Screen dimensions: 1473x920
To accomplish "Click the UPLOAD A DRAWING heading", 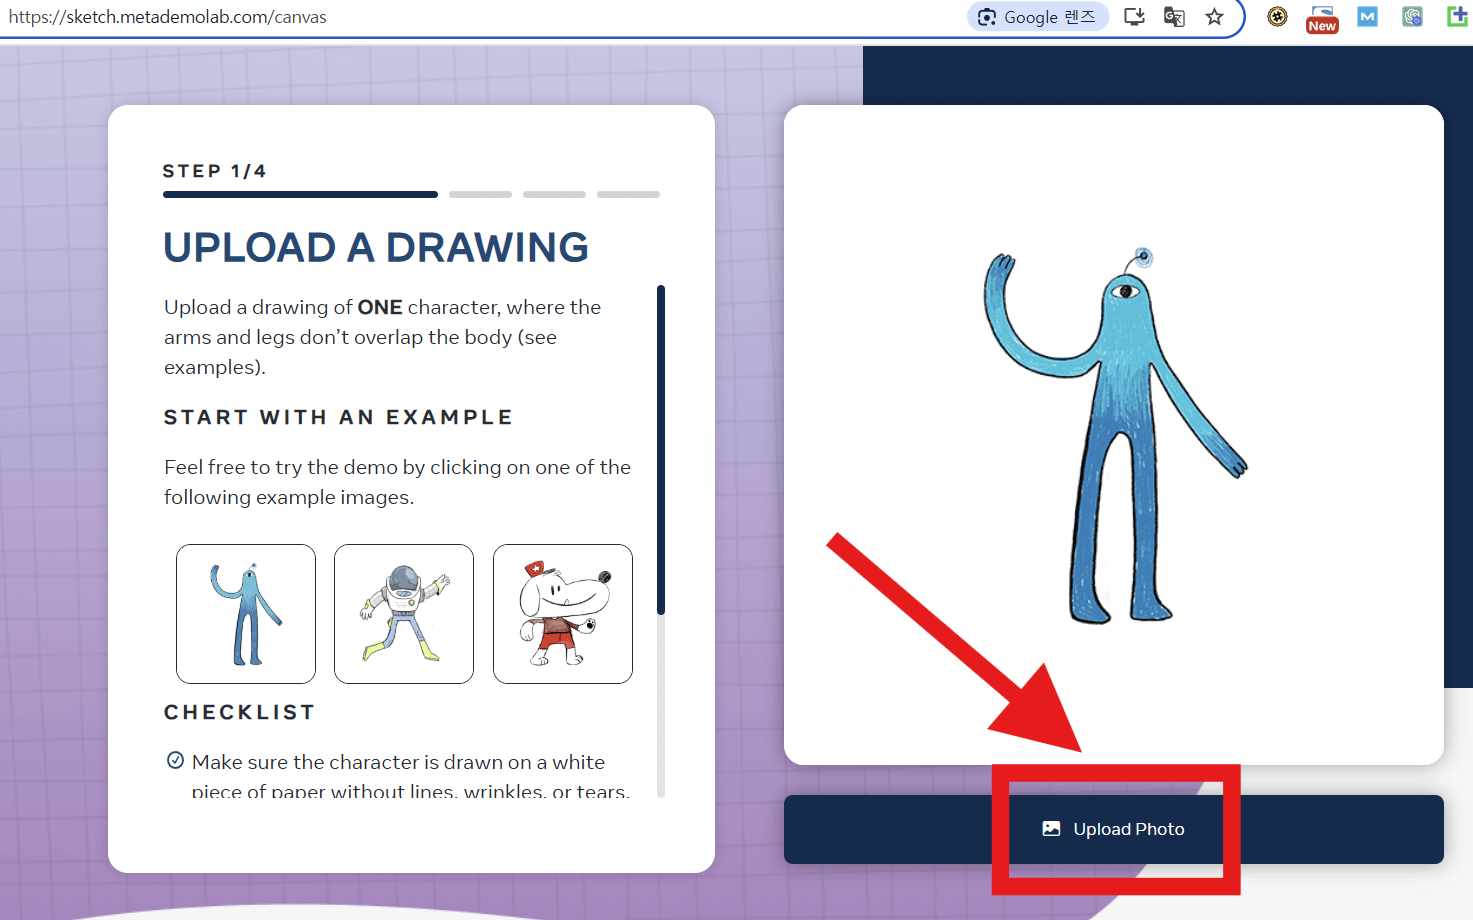I will coord(376,247).
